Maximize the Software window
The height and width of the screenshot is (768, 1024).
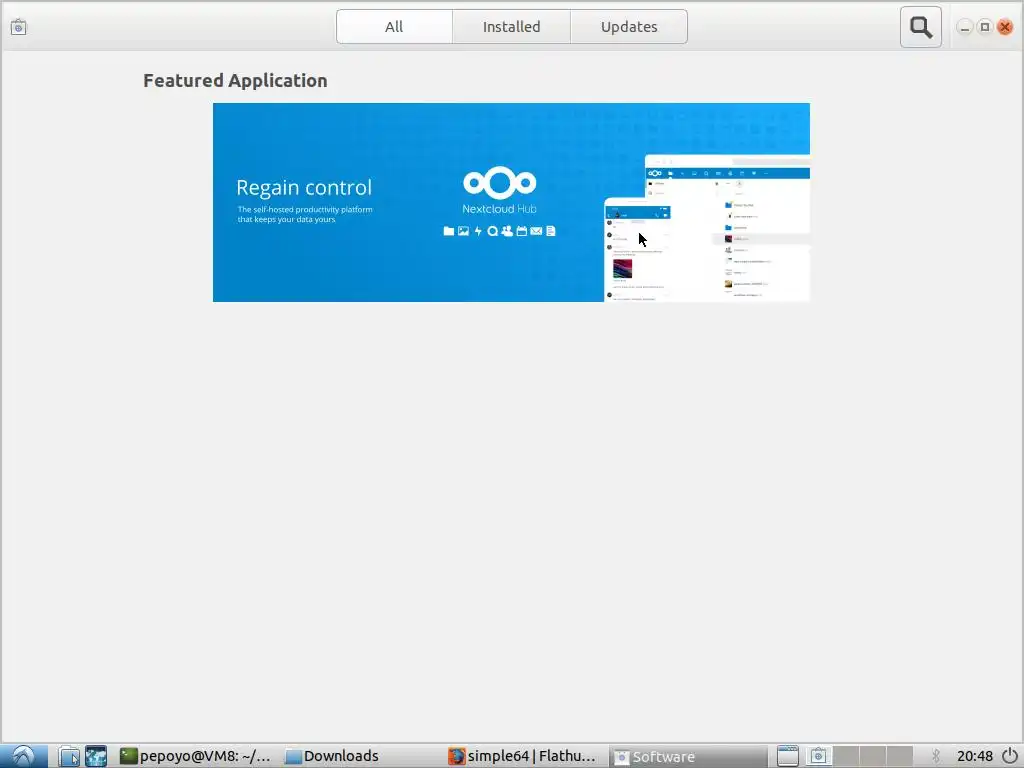coord(984,27)
